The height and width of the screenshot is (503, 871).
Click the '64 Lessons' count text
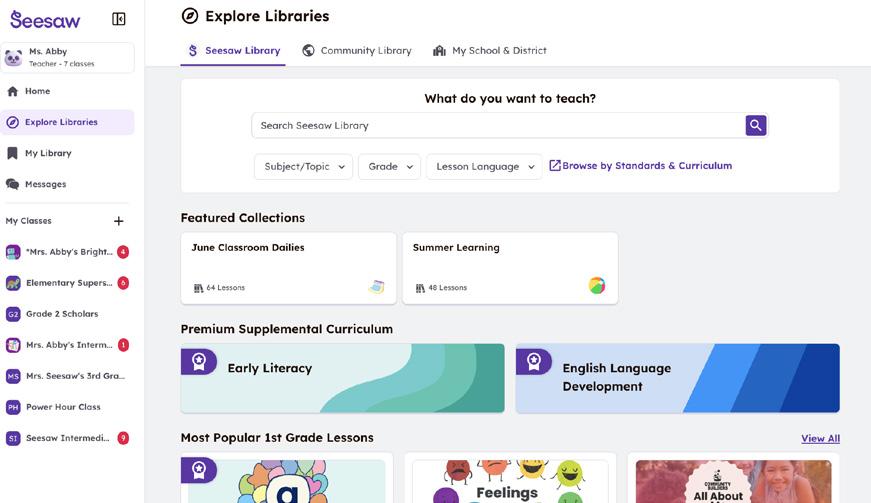[226, 288]
